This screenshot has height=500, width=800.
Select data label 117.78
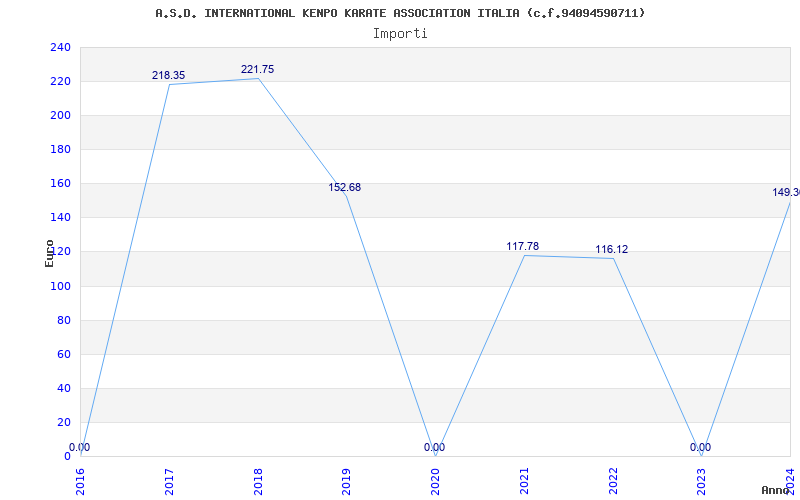[522, 246]
